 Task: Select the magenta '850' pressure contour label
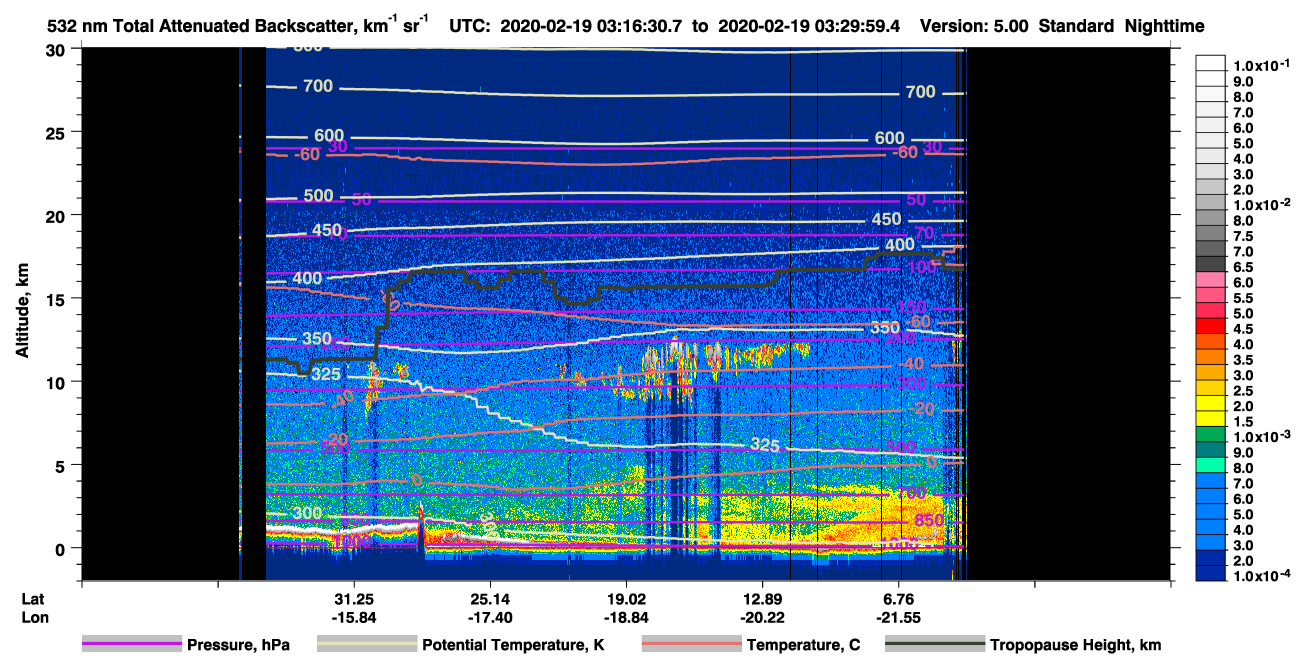point(931,521)
